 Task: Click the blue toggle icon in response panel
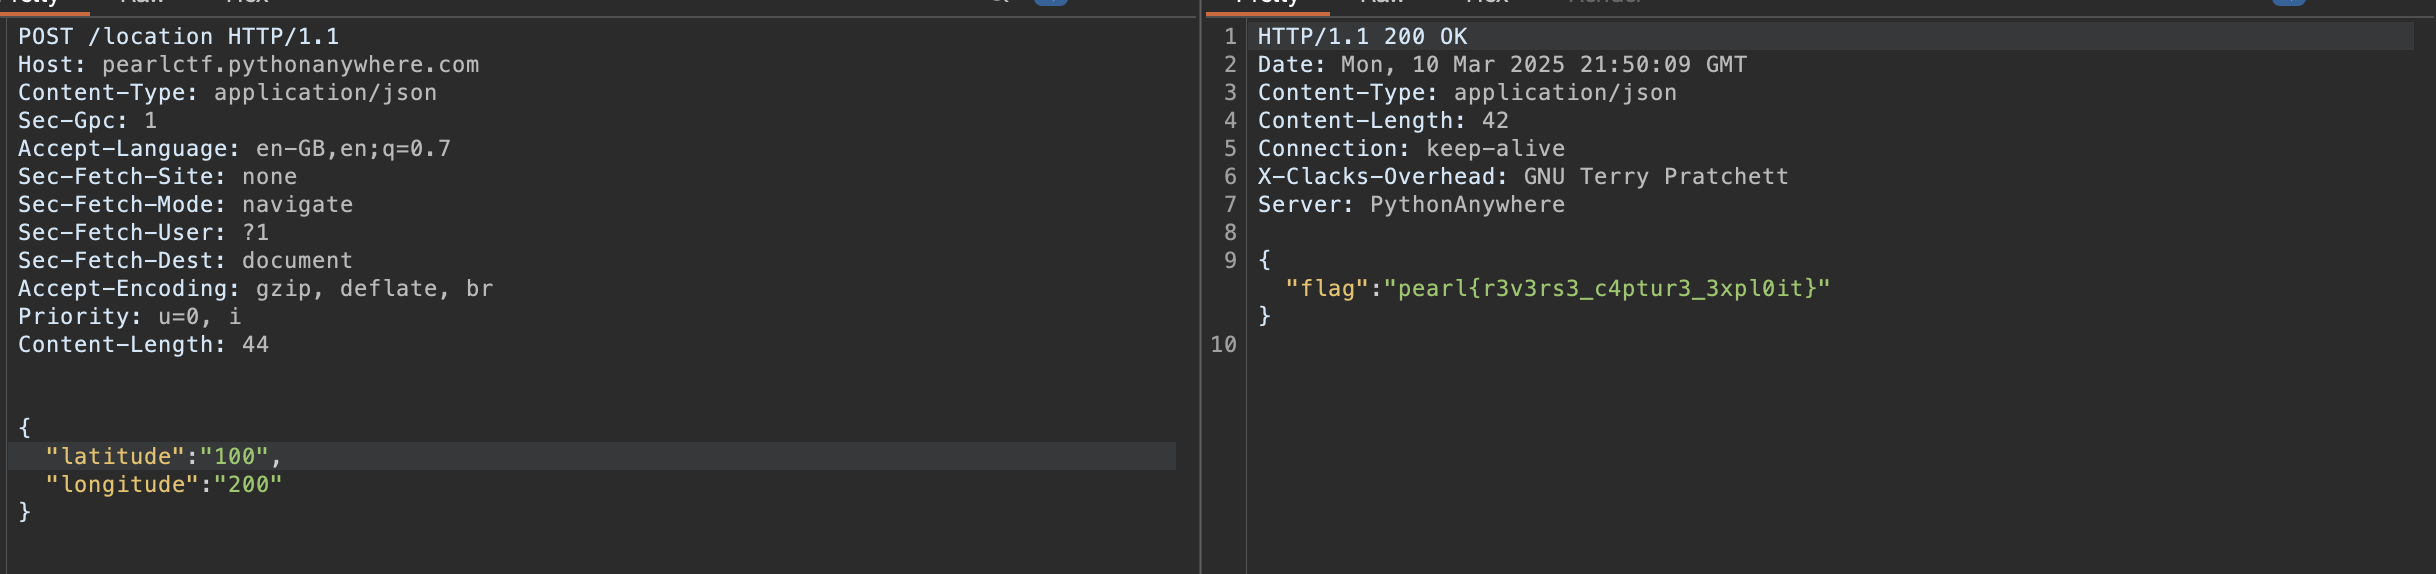(2288, 2)
